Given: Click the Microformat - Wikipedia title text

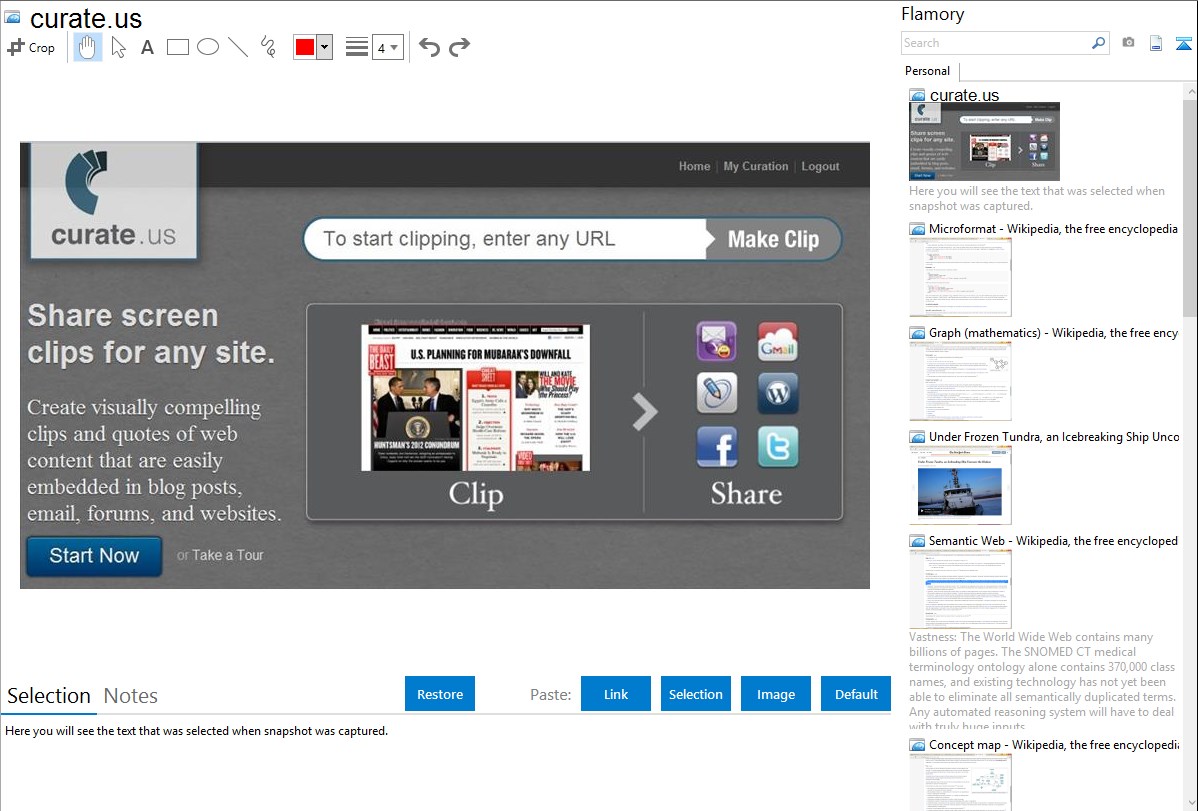Looking at the screenshot, I should (1053, 229).
